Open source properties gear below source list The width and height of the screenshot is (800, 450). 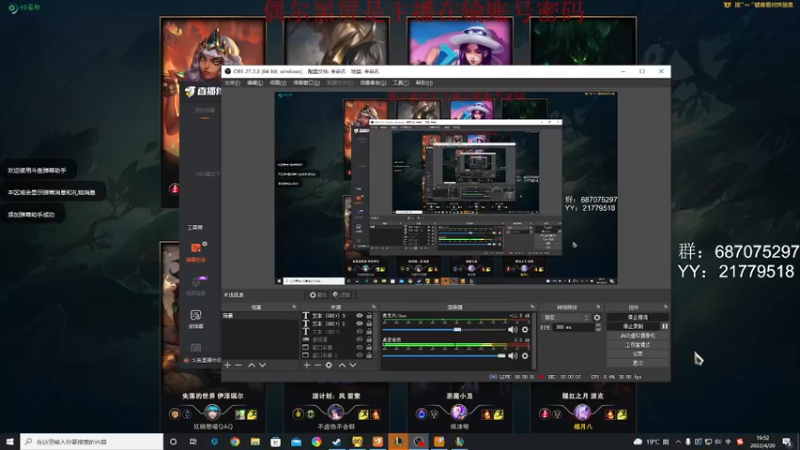point(329,365)
